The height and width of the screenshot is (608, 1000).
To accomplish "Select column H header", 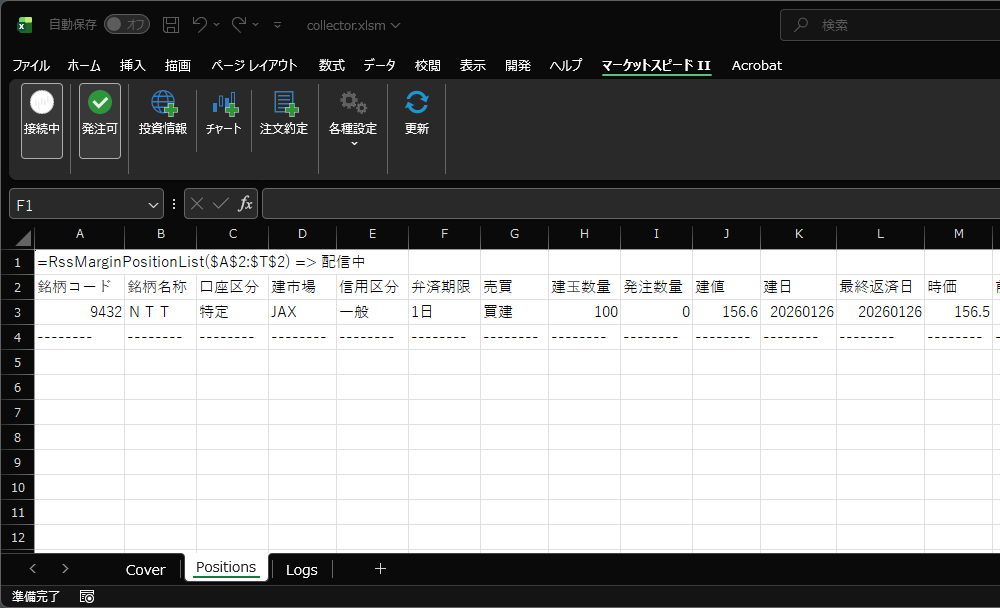I will coord(584,234).
